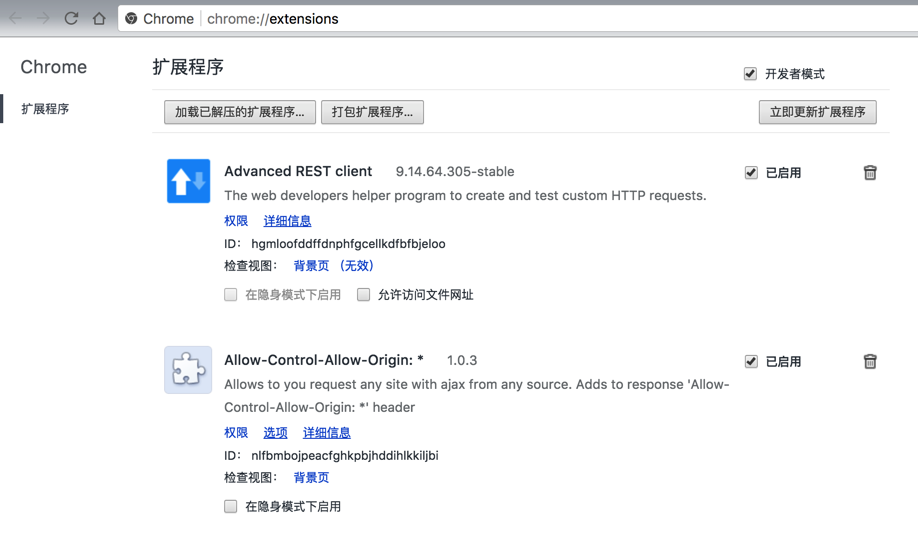
Task: Reload the extensions page
Action: [71, 18]
